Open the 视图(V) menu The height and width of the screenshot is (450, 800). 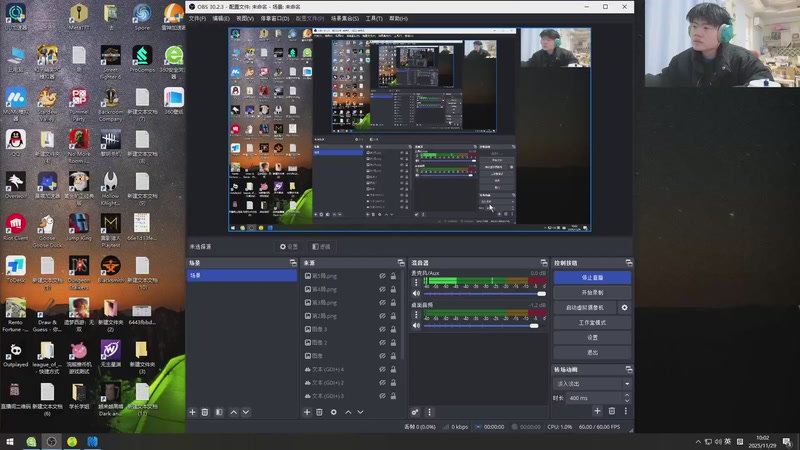(x=245, y=18)
